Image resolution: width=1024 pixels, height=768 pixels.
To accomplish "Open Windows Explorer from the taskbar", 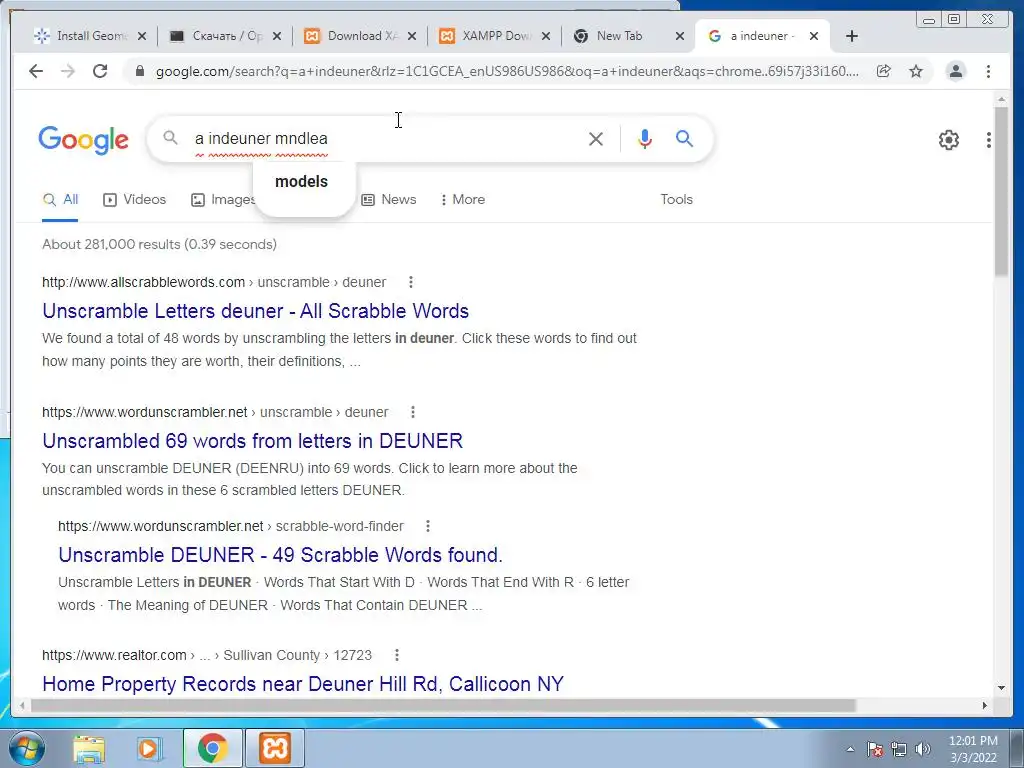I will pyautogui.click(x=89, y=748).
